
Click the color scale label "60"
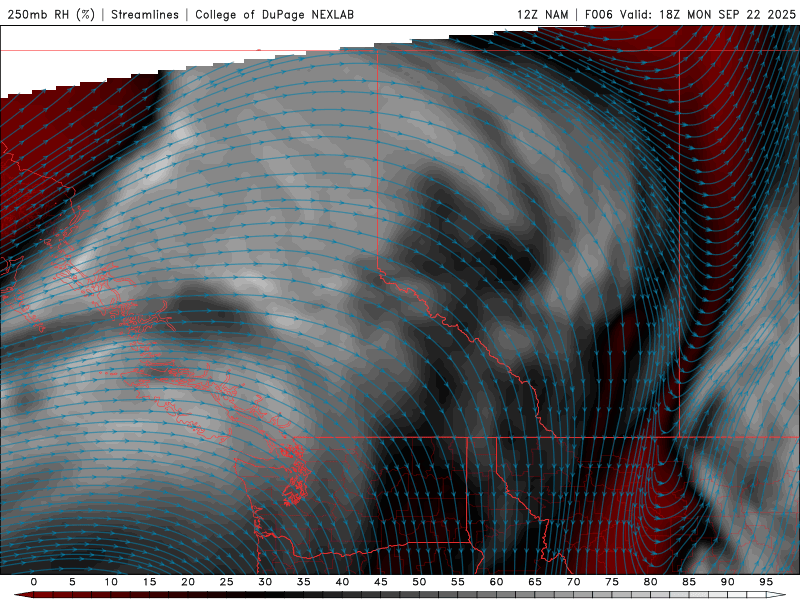(x=496, y=582)
